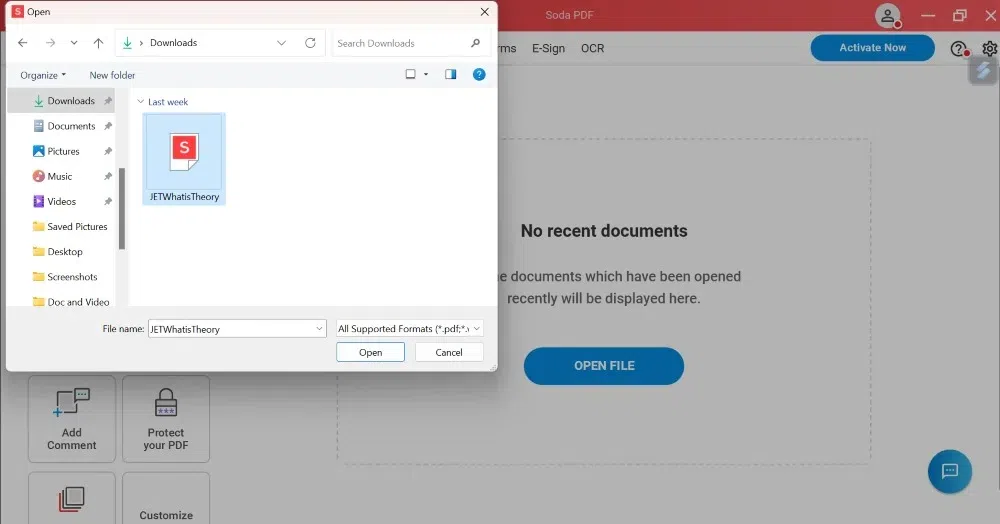Select the JETWhatisTheory file thumbnail
Screen dimensions: 1000x524
(x=184, y=159)
